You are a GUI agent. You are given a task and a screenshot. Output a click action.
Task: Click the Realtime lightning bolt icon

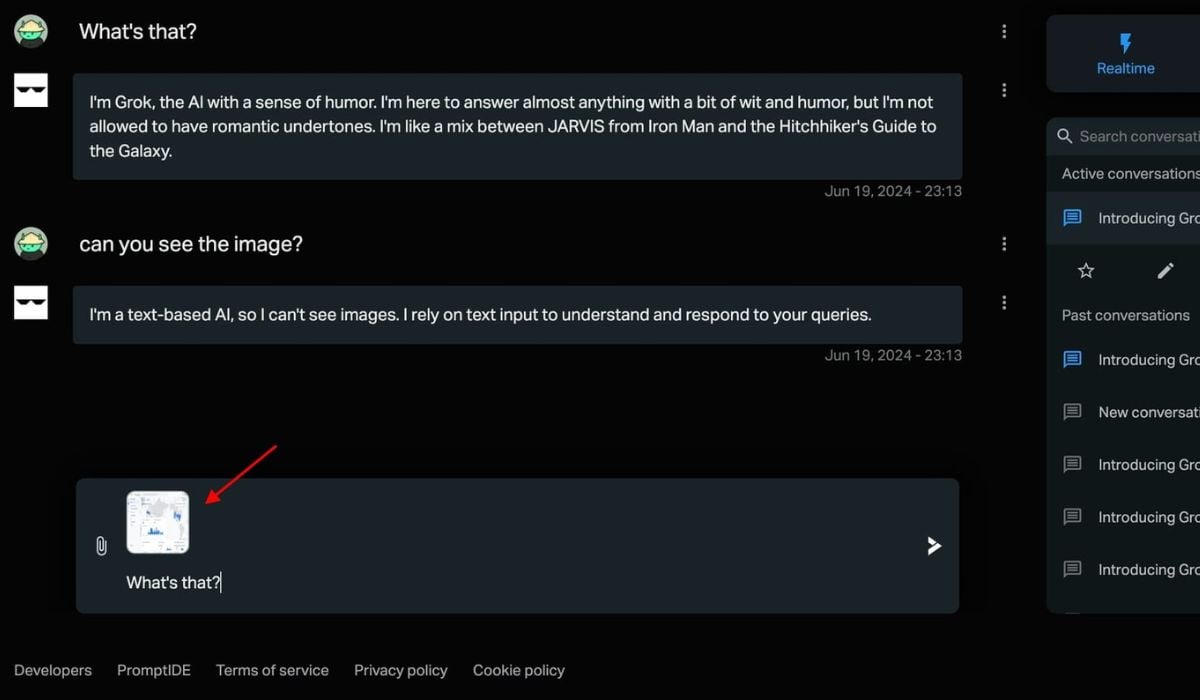point(1125,43)
